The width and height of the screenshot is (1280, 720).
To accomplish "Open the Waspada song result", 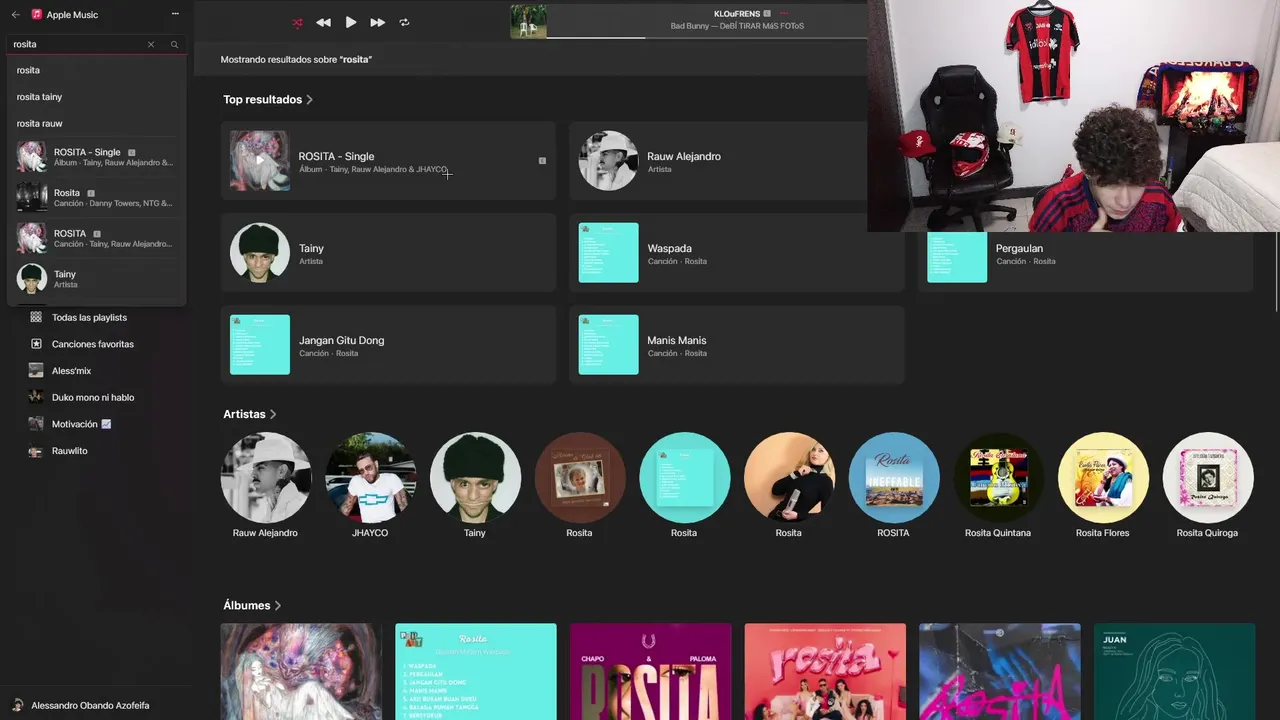I will [x=736, y=253].
